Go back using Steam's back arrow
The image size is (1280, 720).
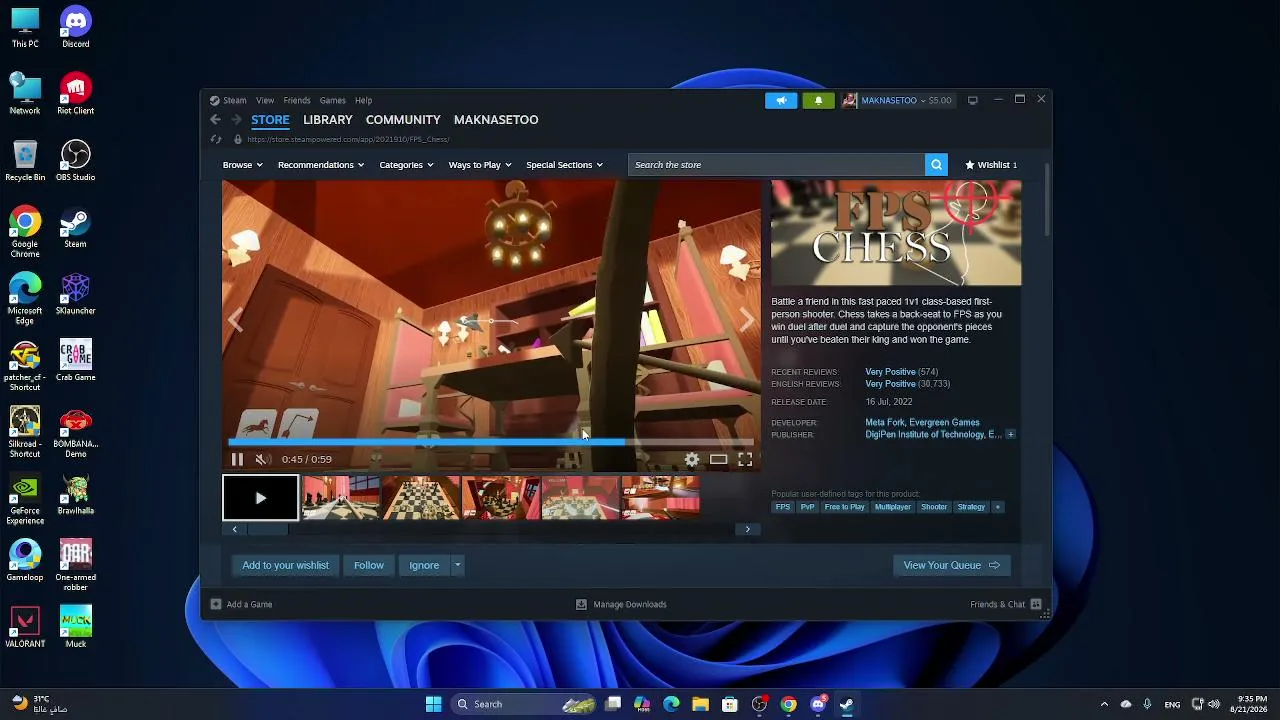215,120
